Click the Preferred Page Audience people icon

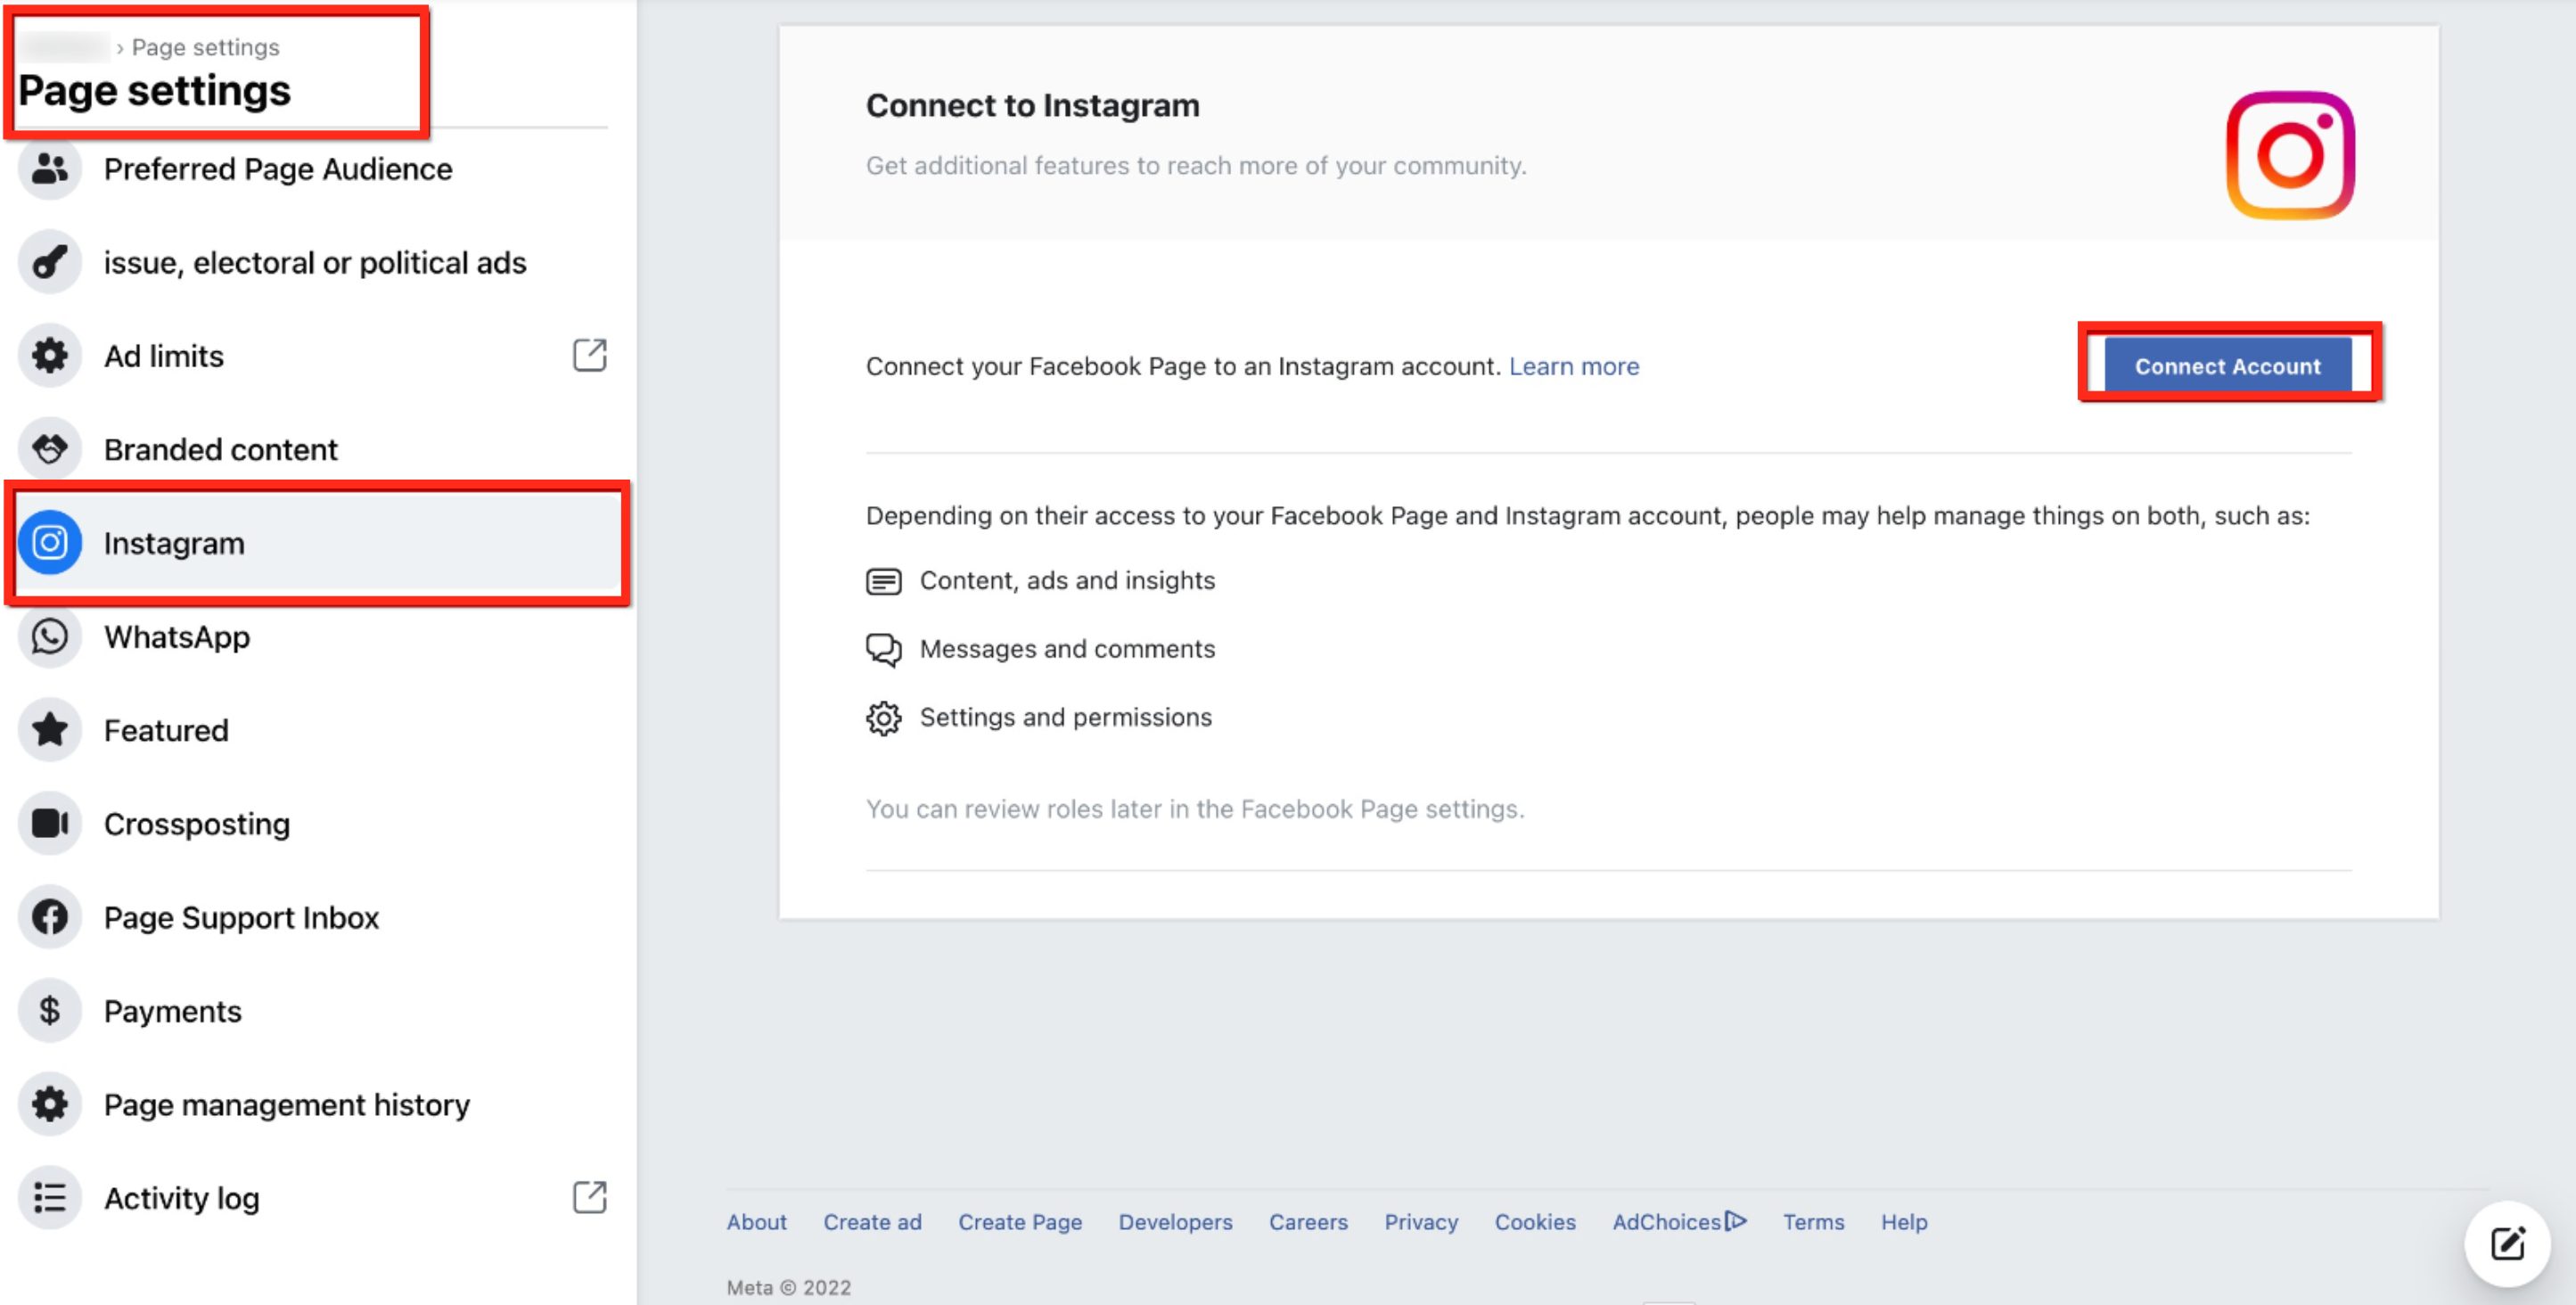click(49, 169)
